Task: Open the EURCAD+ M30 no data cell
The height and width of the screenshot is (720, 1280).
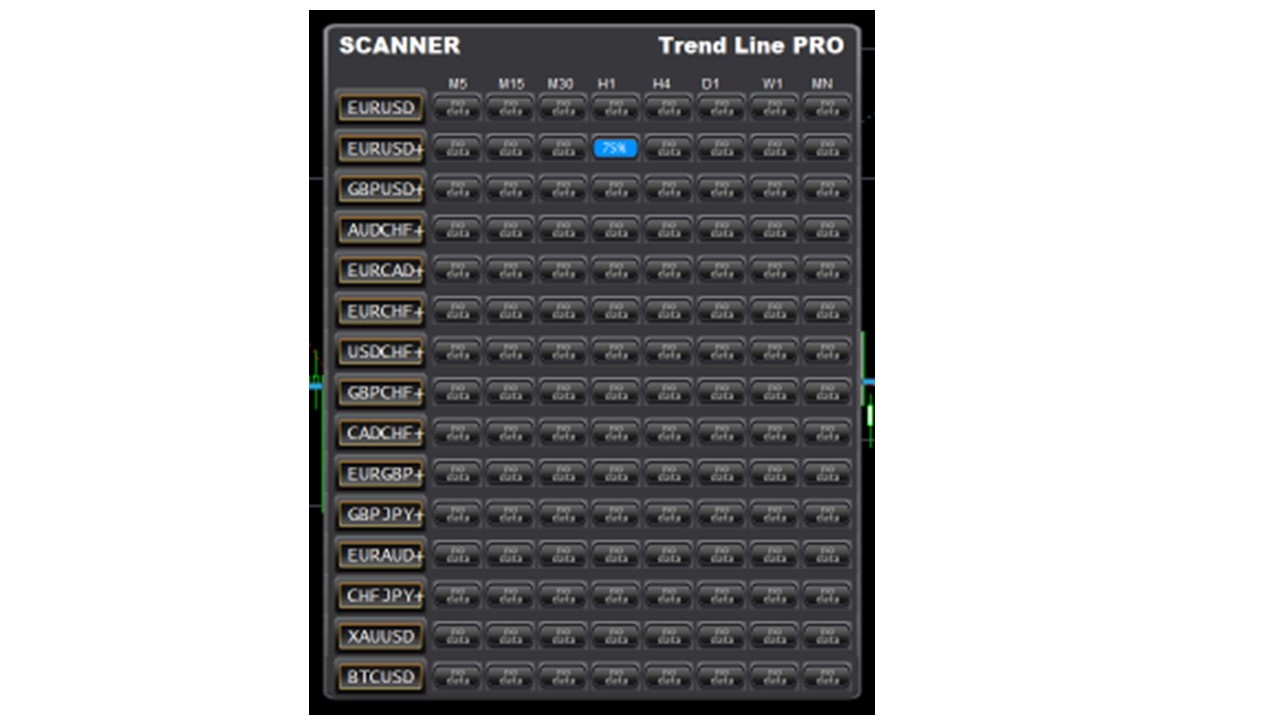Action: [x=563, y=270]
